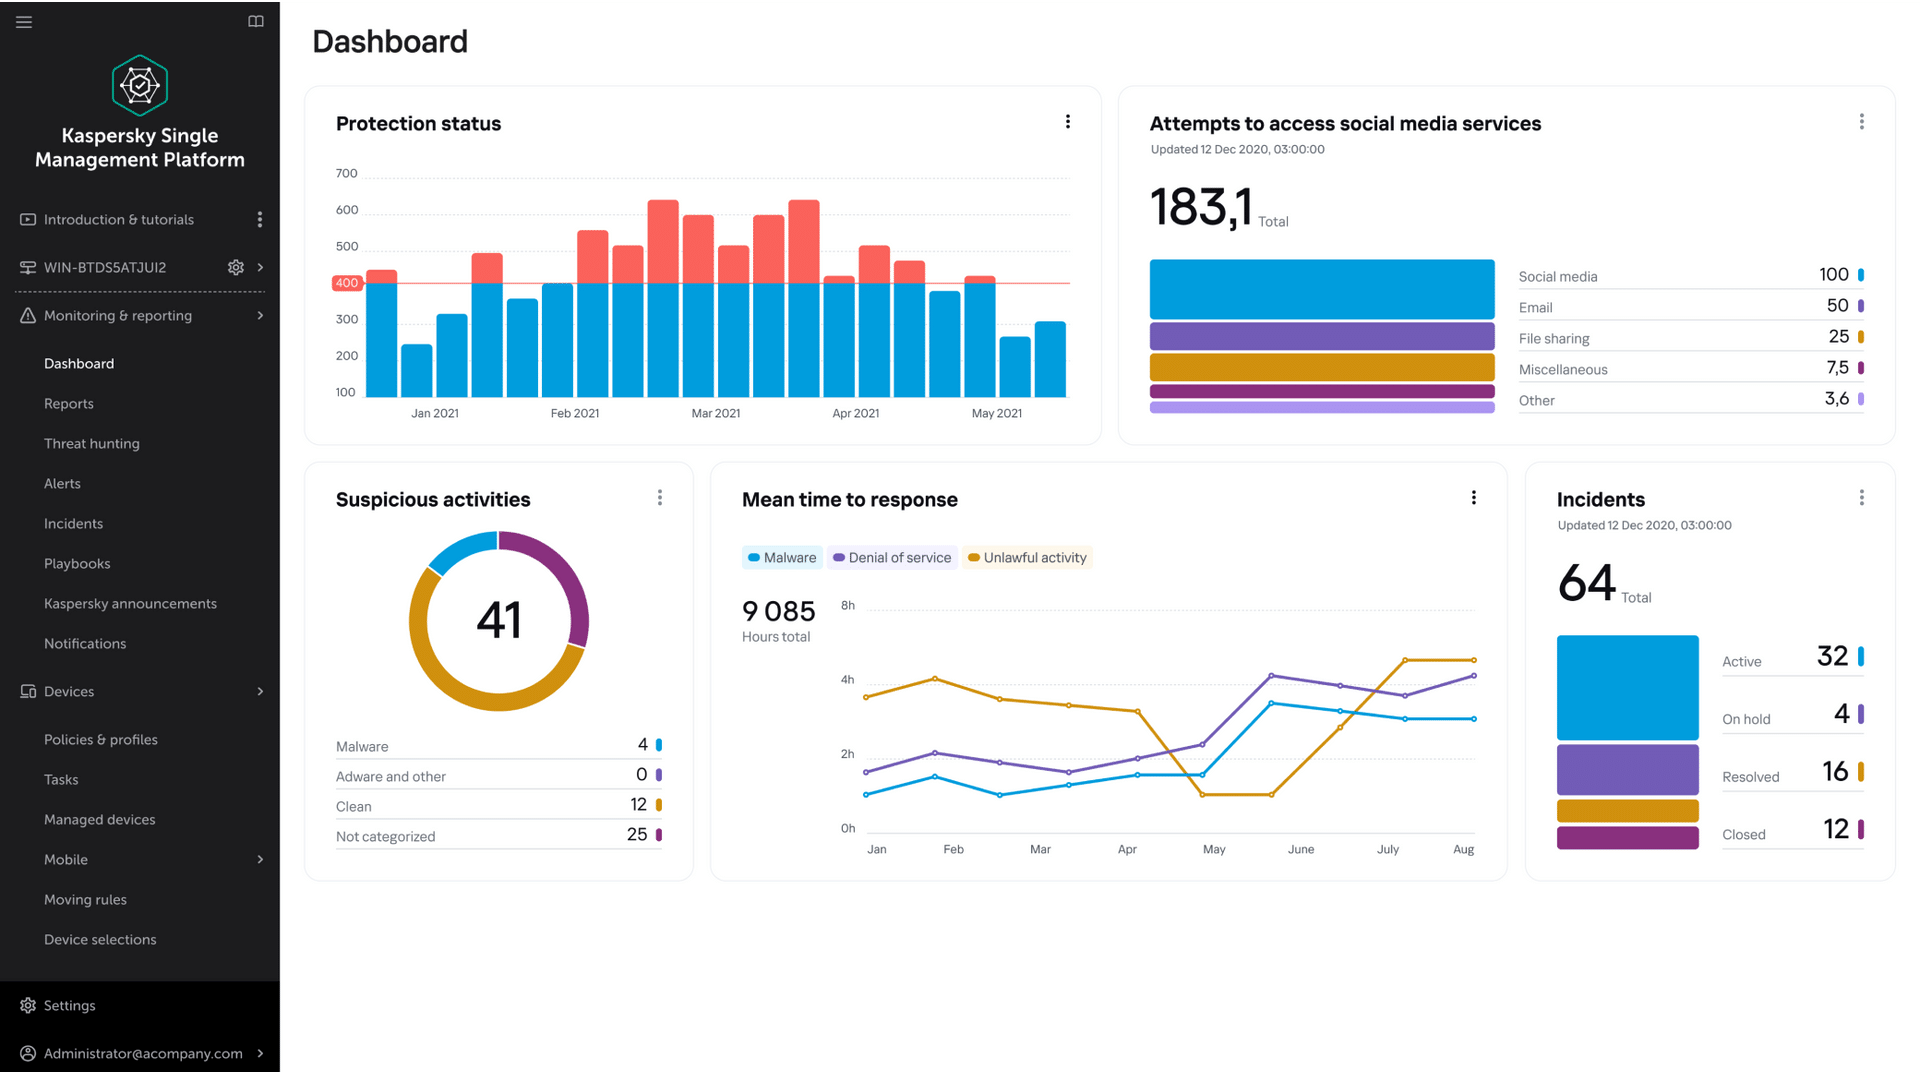The height and width of the screenshot is (1072, 1920).
Task: Click the hamburger menu icon in sidebar
Action: pos(24,22)
